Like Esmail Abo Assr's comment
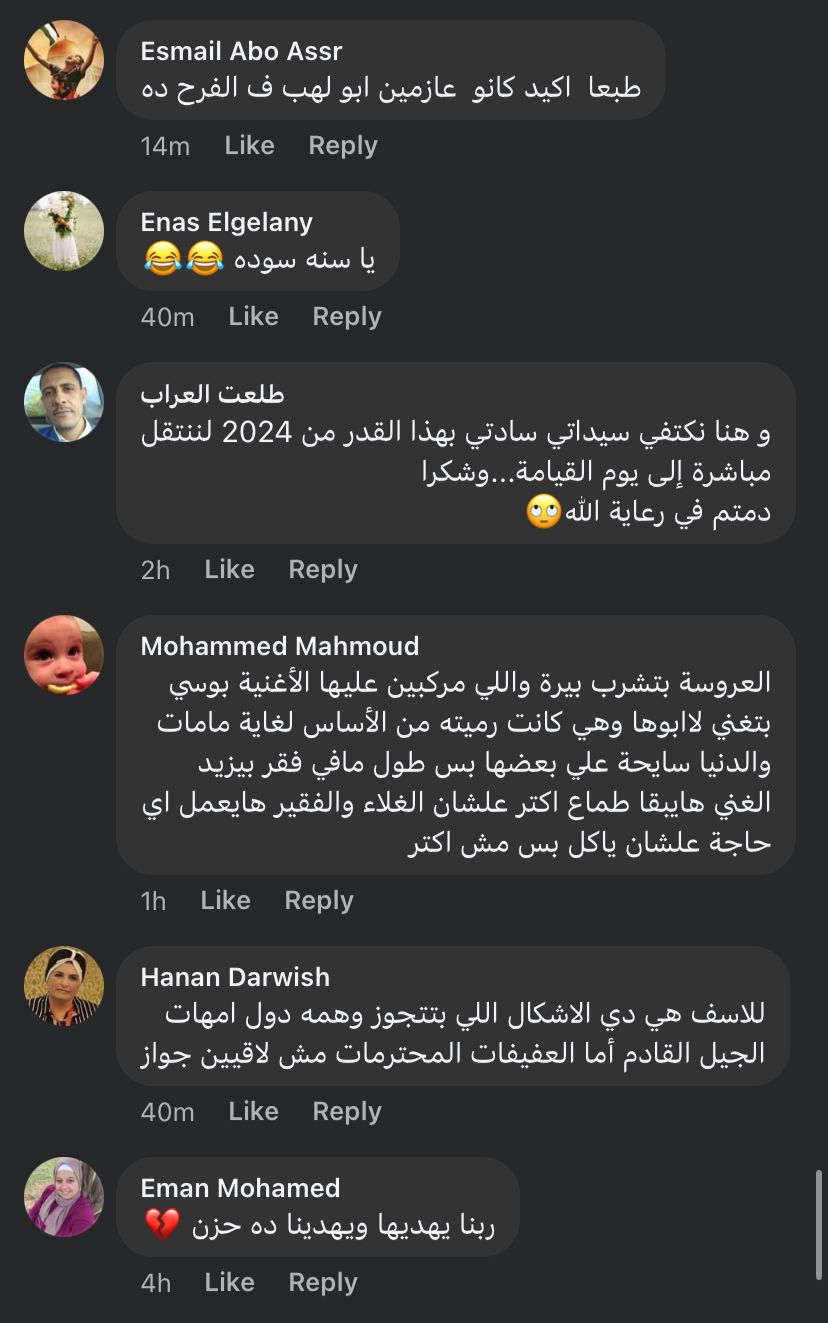Viewport: 828px width, 1323px height. (249, 146)
